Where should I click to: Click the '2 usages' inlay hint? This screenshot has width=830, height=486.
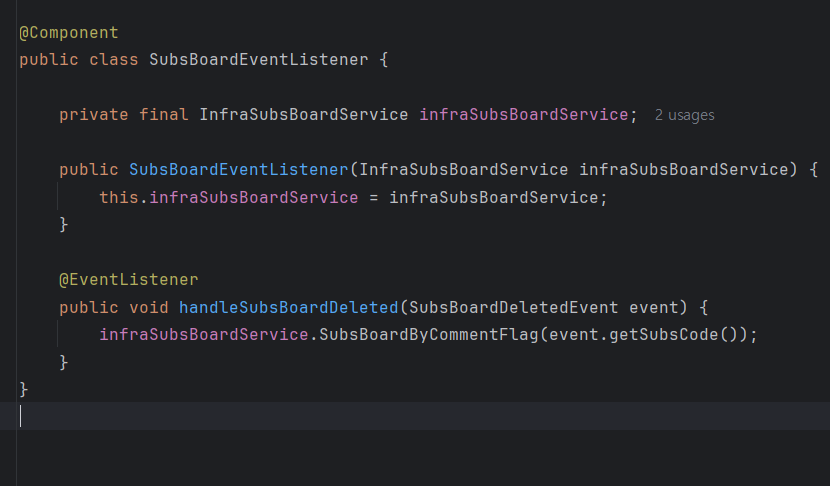click(684, 115)
